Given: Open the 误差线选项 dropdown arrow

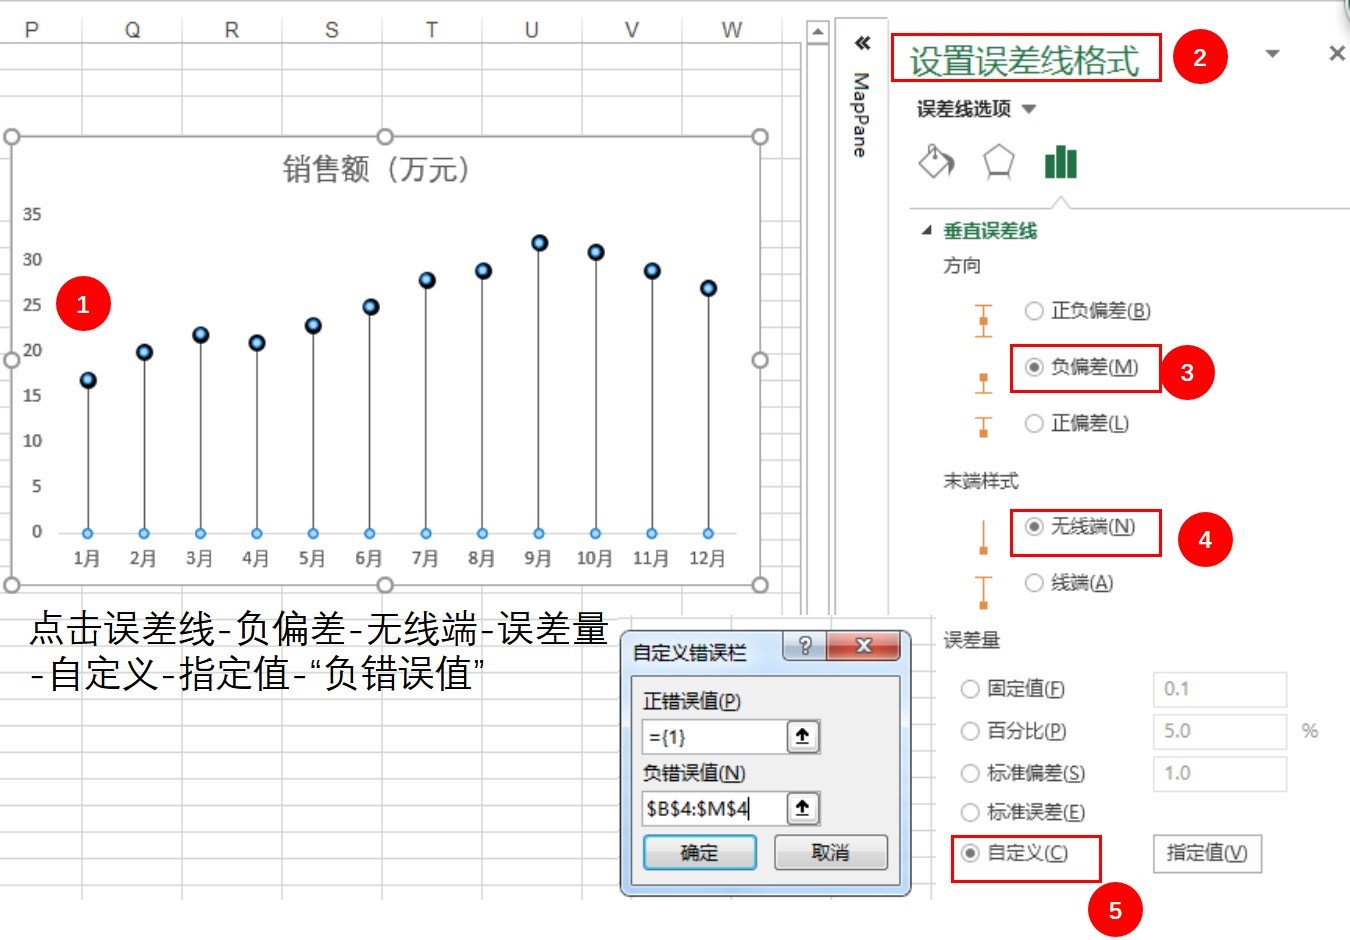Looking at the screenshot, I should click(1029, 109).
